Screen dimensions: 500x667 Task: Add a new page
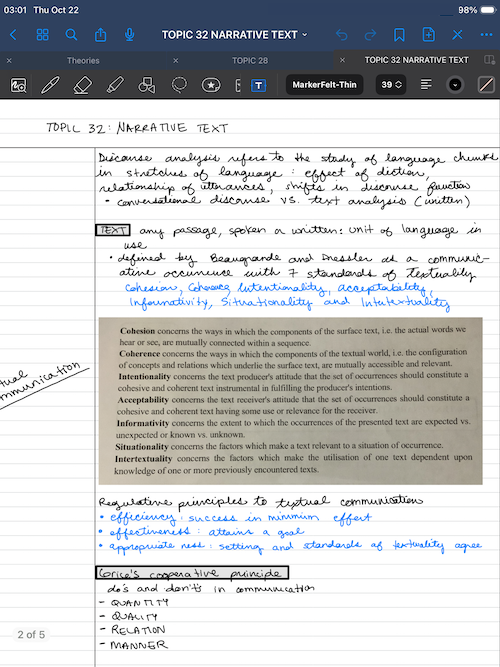[x=428, y=34]
